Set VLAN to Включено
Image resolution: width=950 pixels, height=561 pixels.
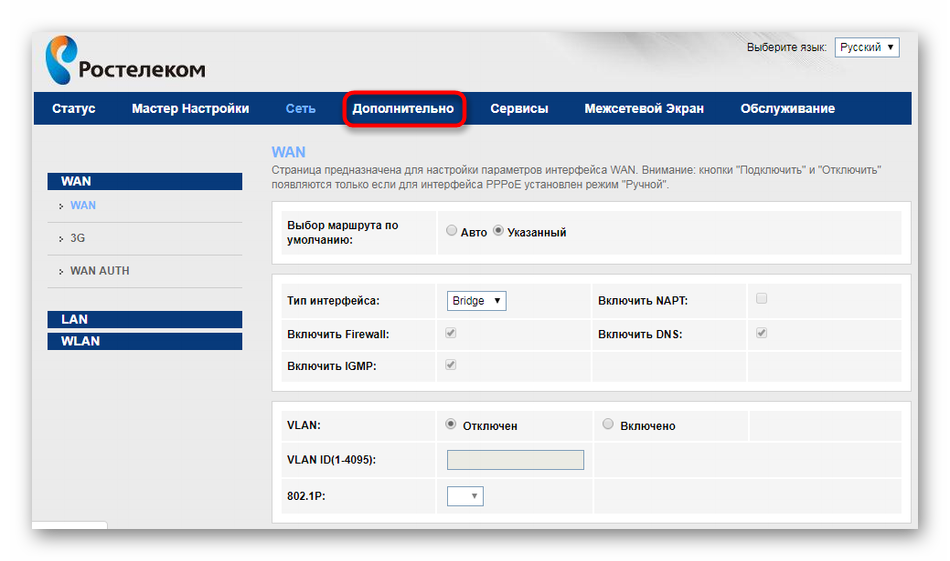608,425
